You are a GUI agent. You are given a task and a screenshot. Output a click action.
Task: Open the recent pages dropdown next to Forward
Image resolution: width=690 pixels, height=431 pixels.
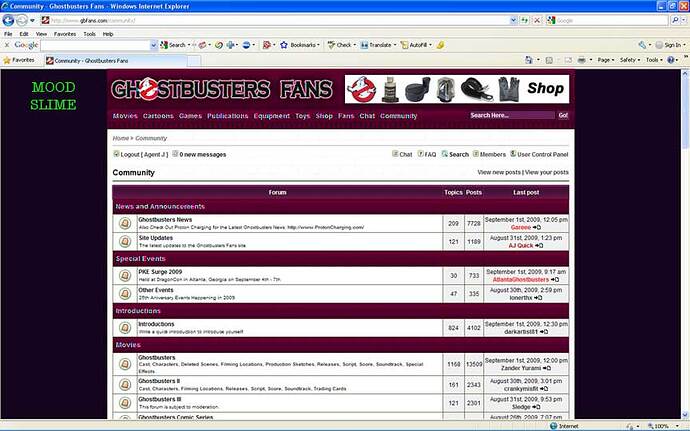point(32,21)
